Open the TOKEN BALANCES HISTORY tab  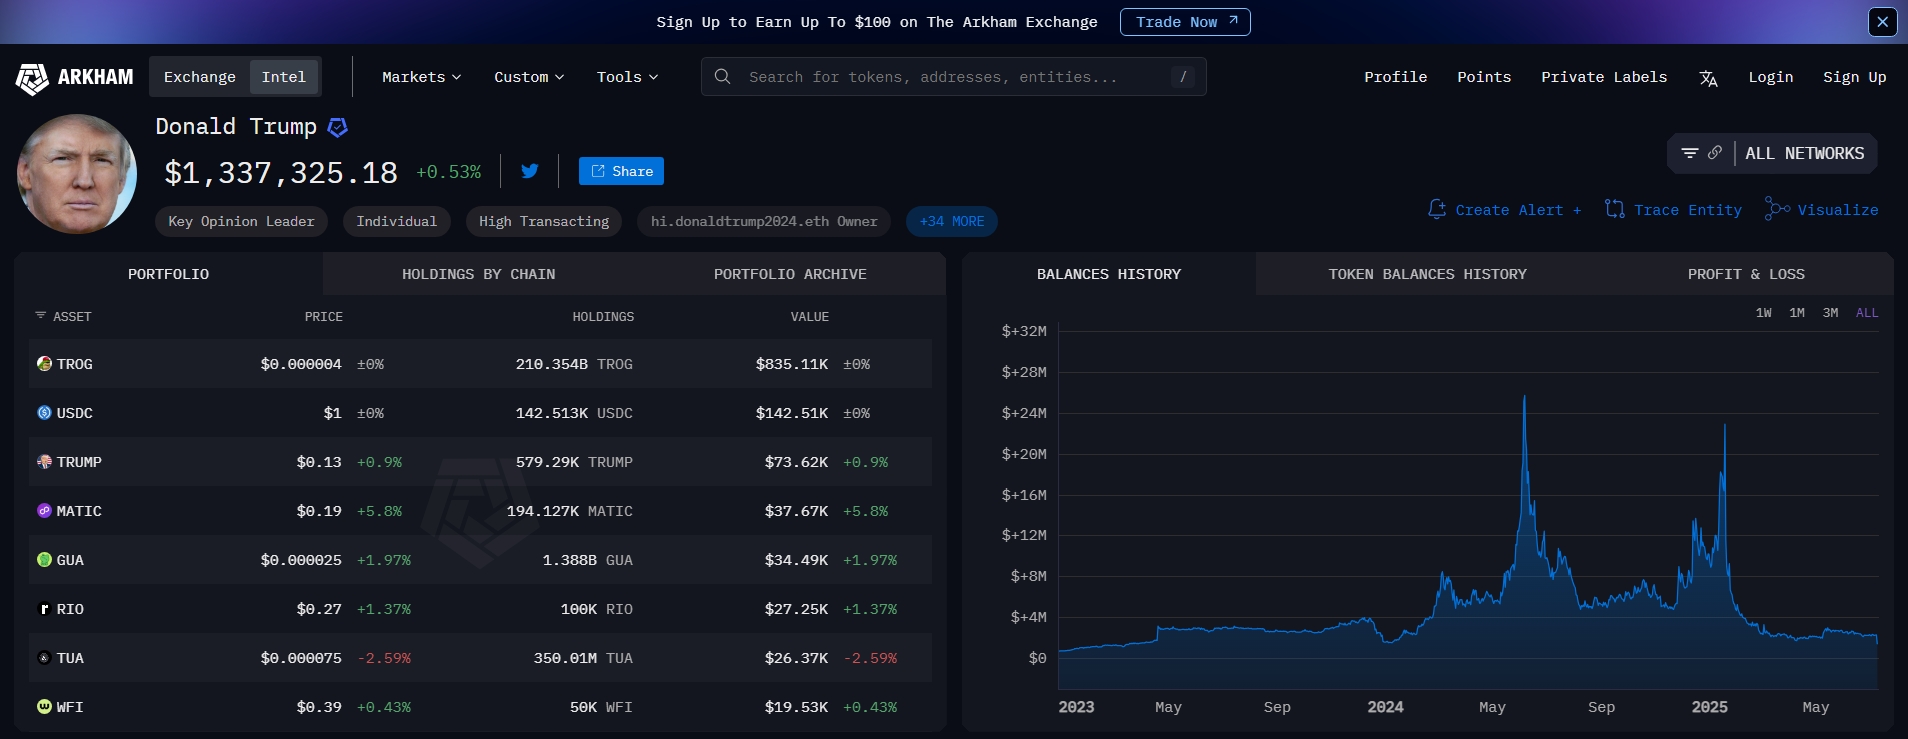(x=1427, y=274)
